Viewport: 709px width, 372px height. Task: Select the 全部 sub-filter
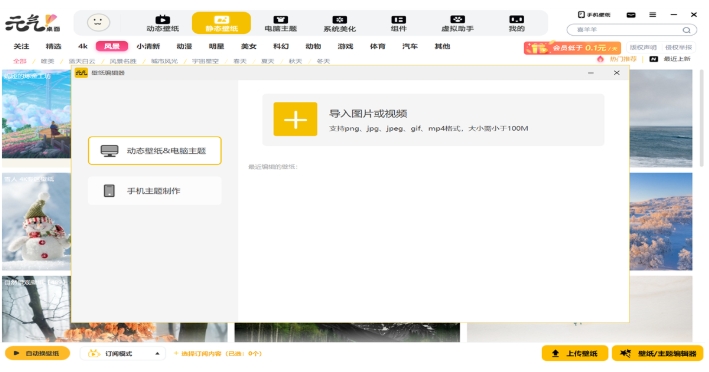[19, 61]
